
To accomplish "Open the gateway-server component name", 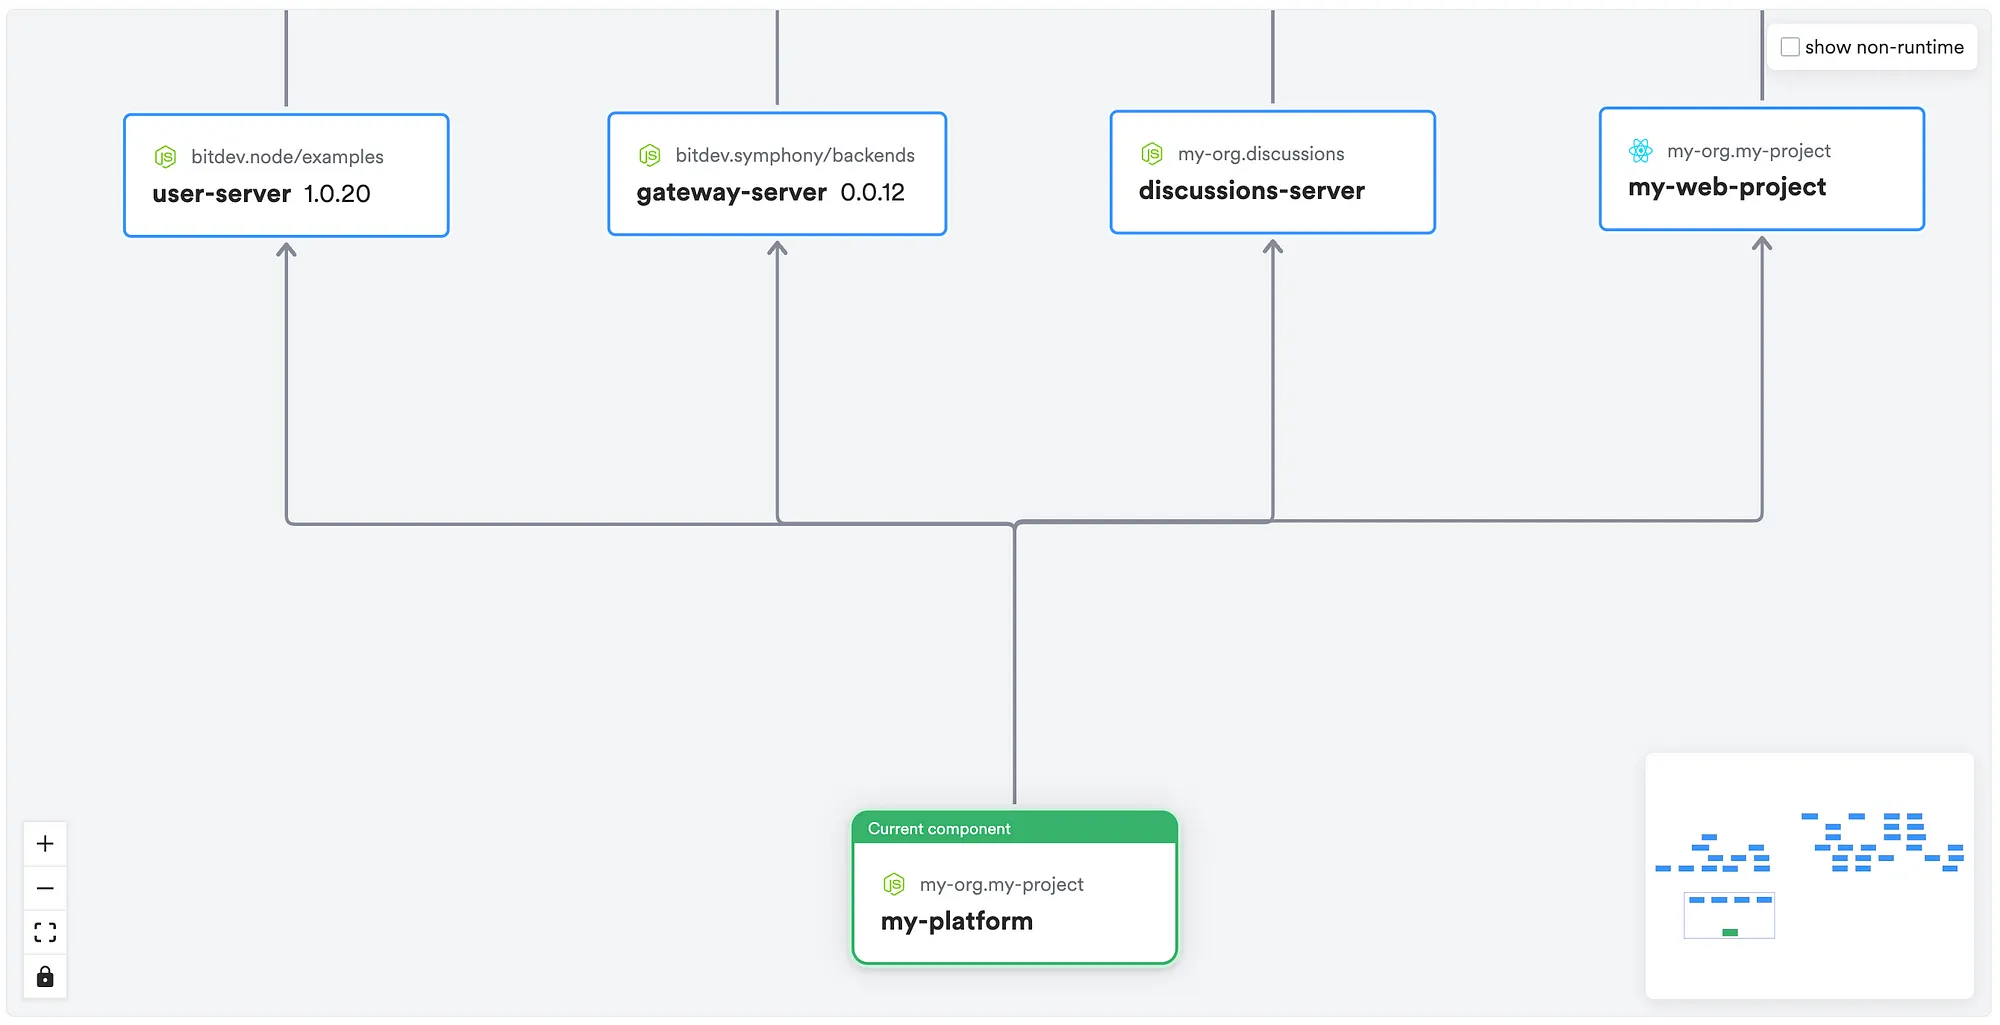I will point(732,192).
